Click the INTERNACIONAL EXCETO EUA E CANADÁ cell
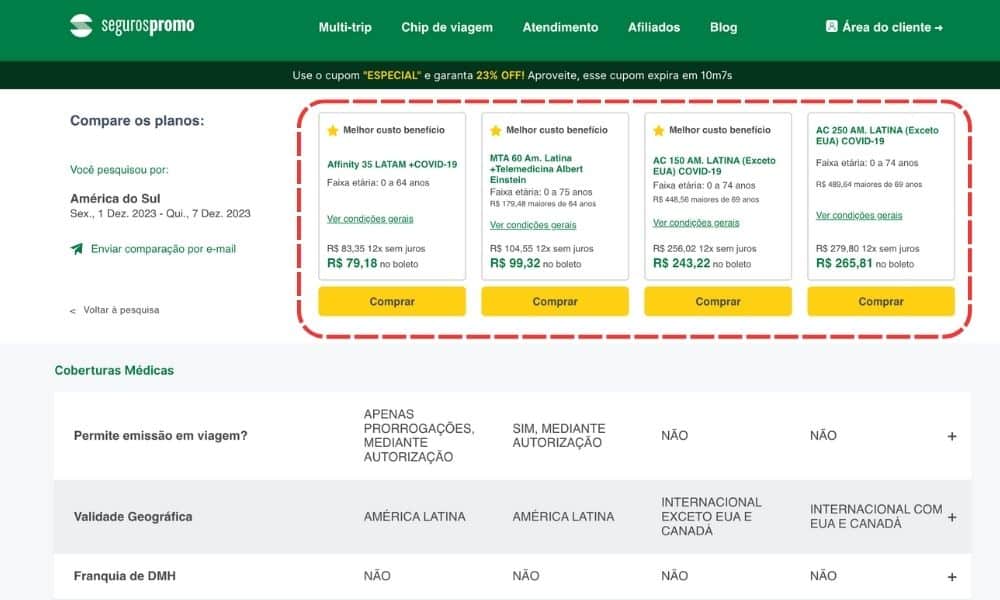 click(x=711, y=516)
